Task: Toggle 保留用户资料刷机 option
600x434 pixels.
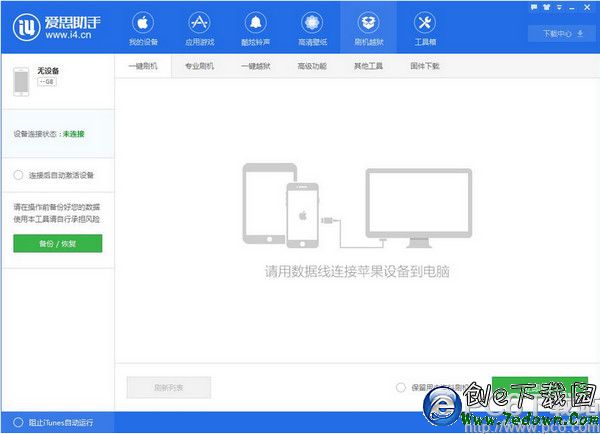Action: coord(401,388)
